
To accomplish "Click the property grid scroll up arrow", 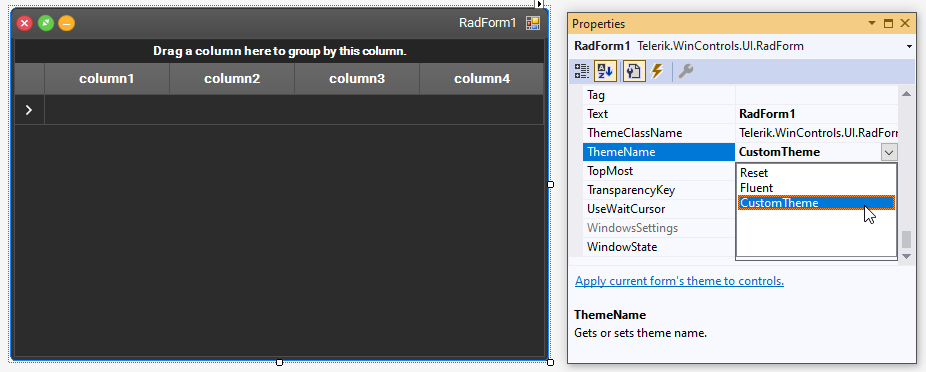I will [x=906, y=93].
